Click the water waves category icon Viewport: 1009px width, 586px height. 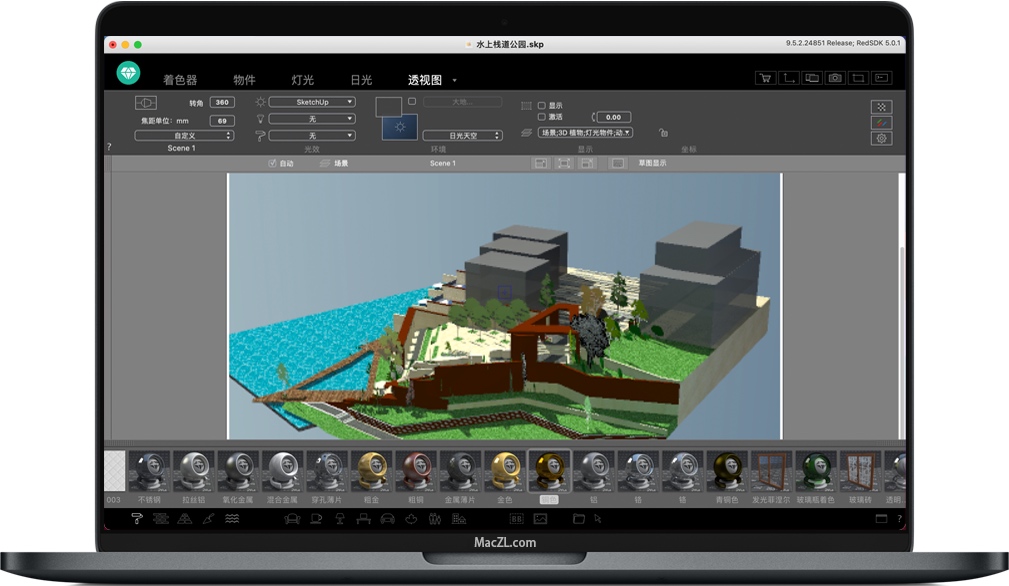232,519
